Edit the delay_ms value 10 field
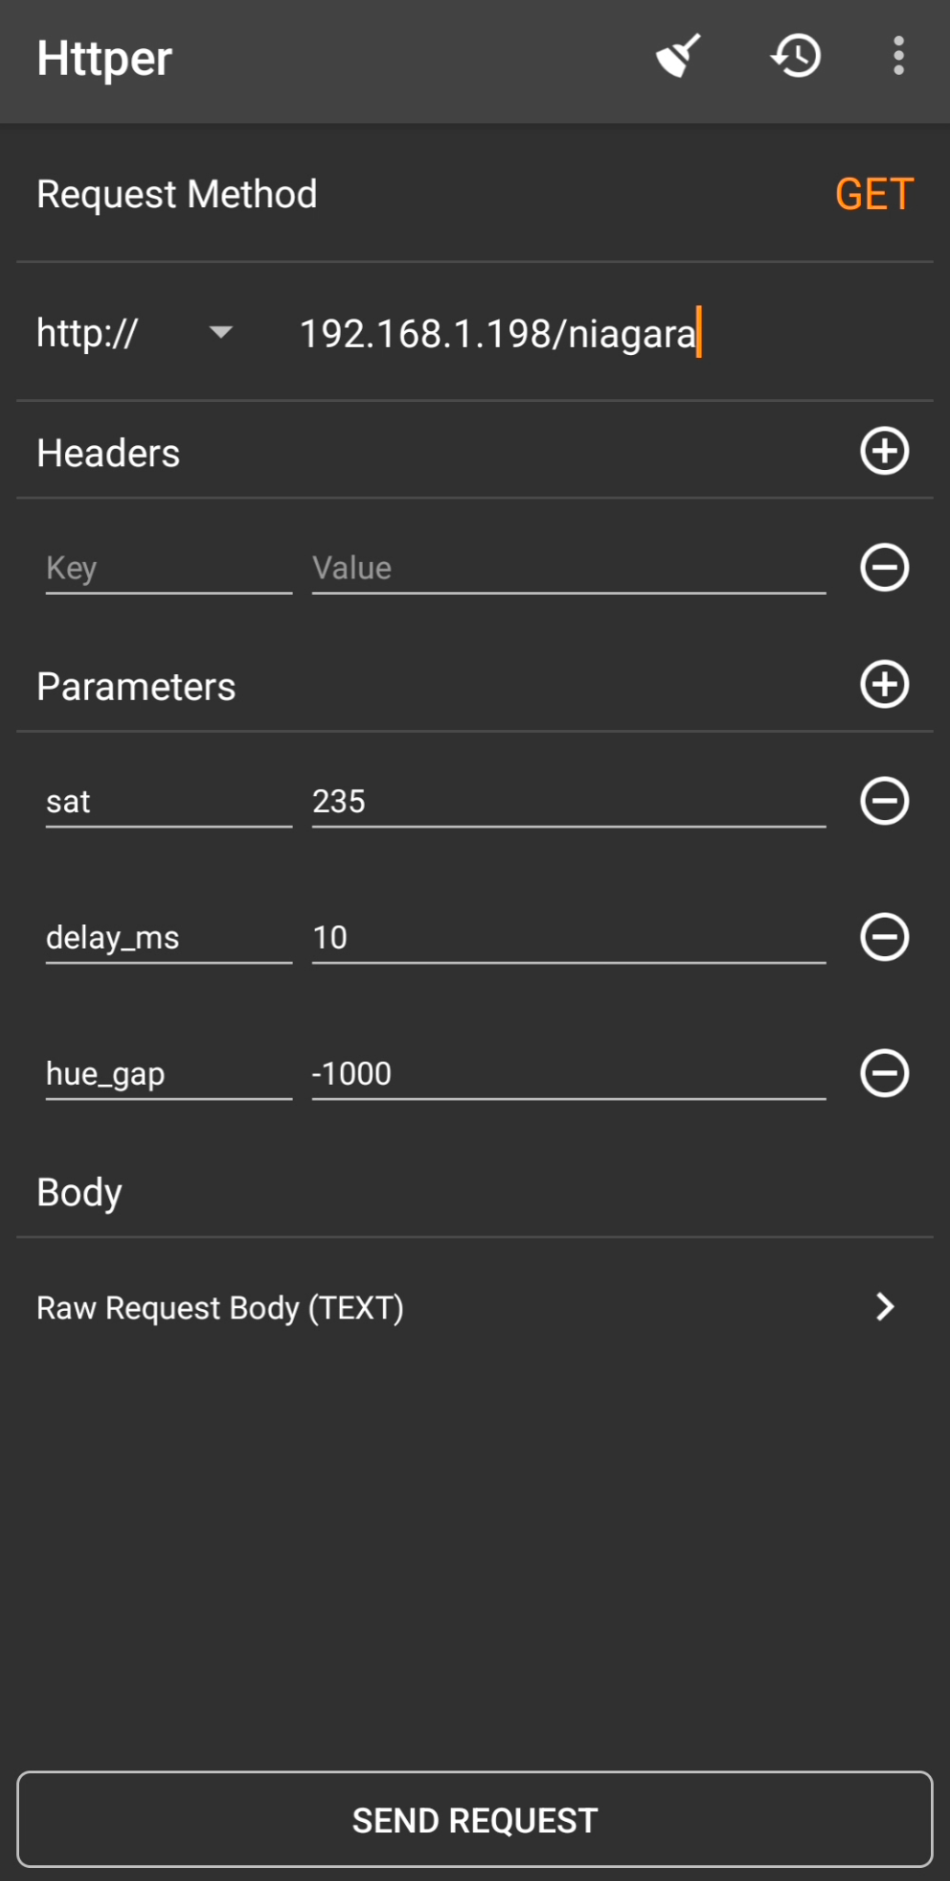 coord(568,937)
